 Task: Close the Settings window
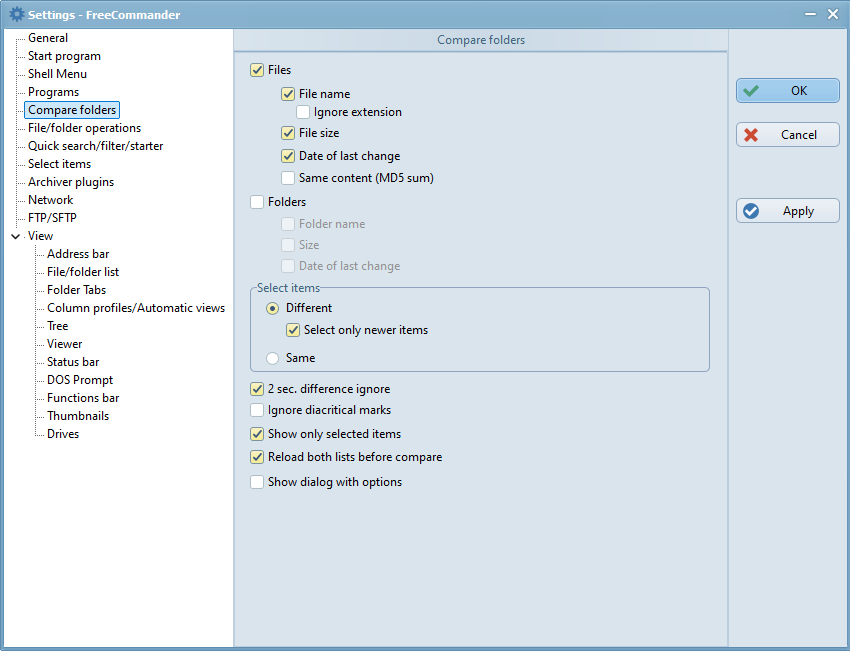click(x=833, y=14)
